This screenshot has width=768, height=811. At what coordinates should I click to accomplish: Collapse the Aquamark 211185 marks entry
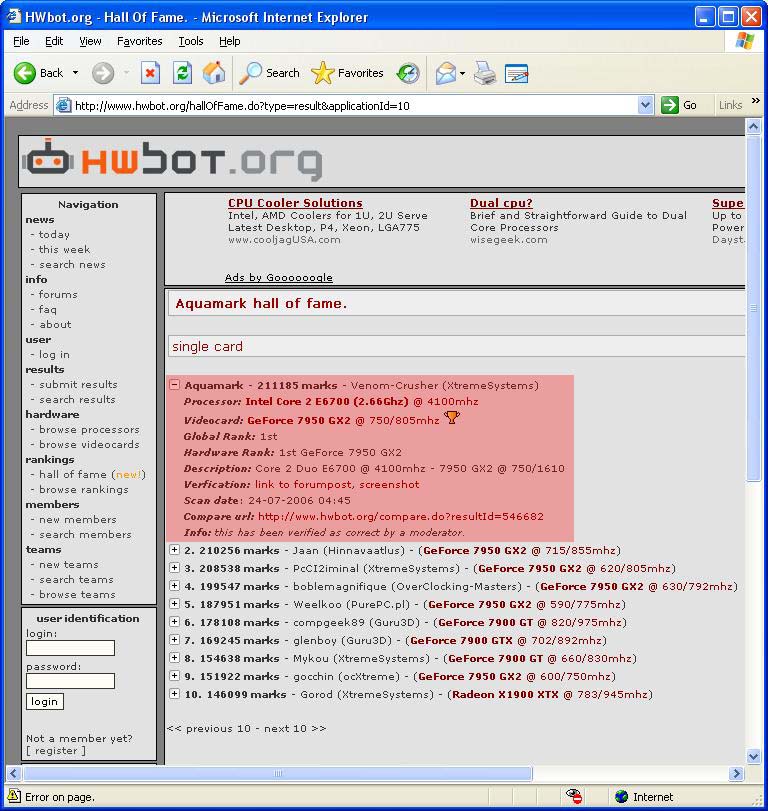point(174,384)
